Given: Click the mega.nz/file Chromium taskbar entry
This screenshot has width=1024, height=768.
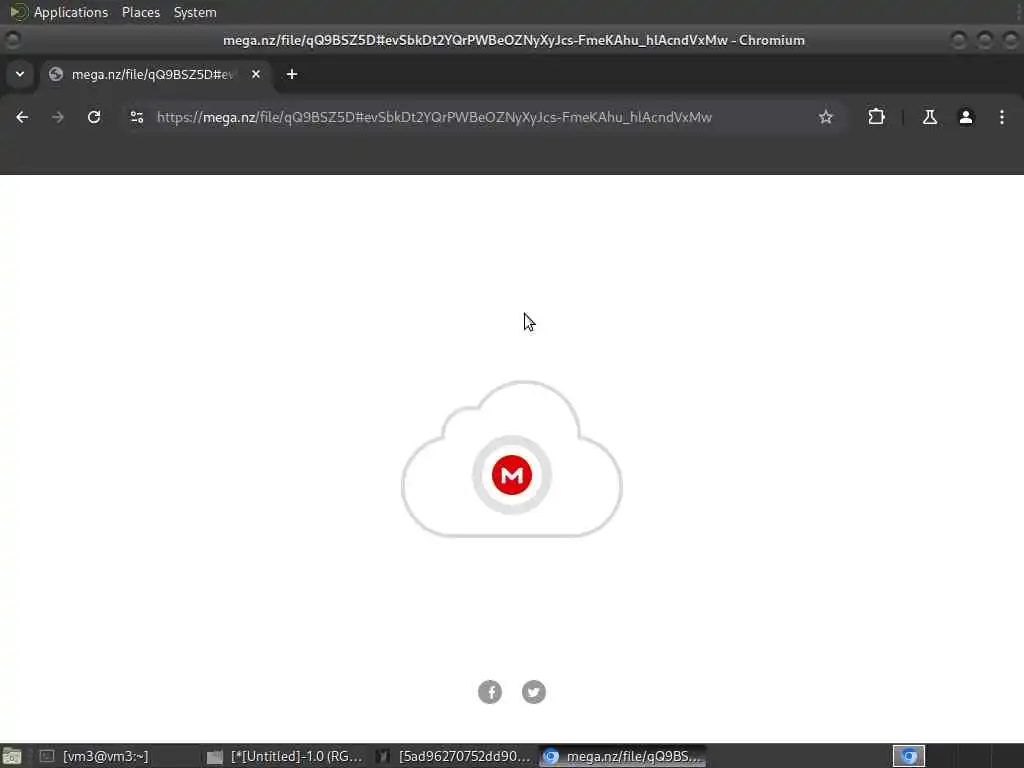Looking at the screenshot, I should [623, 756].
